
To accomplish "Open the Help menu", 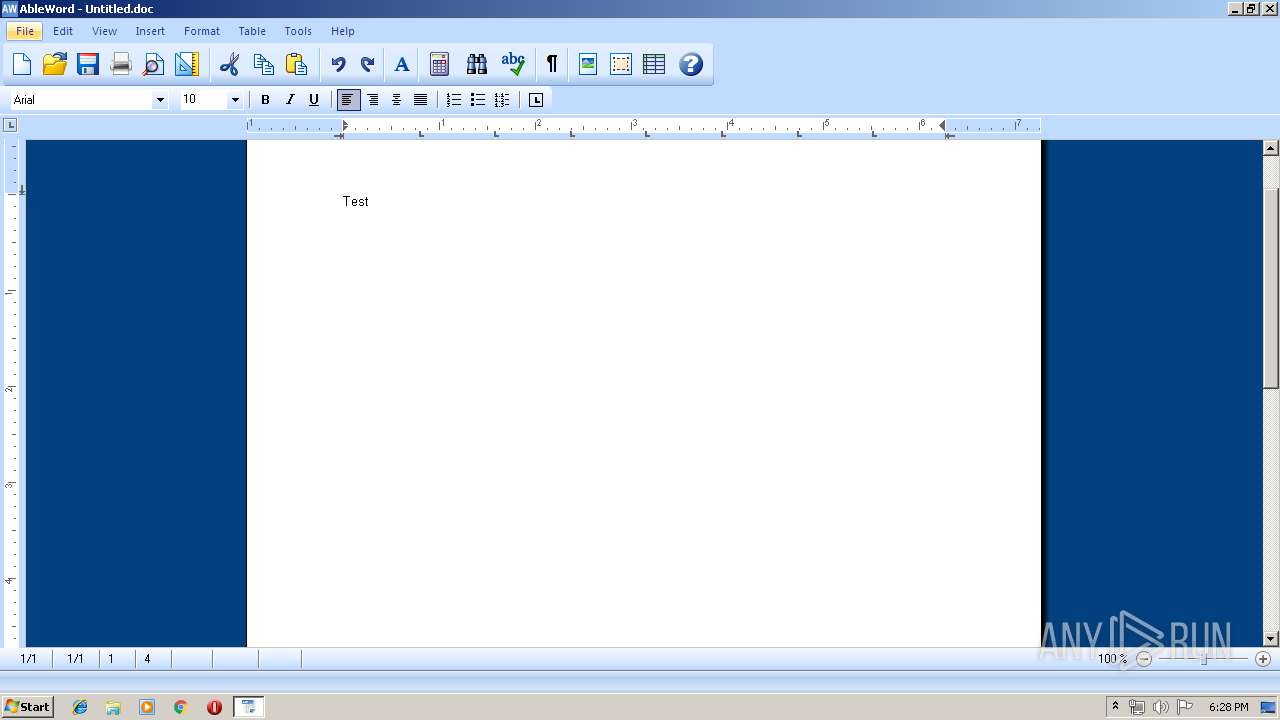I will [343, 31].
